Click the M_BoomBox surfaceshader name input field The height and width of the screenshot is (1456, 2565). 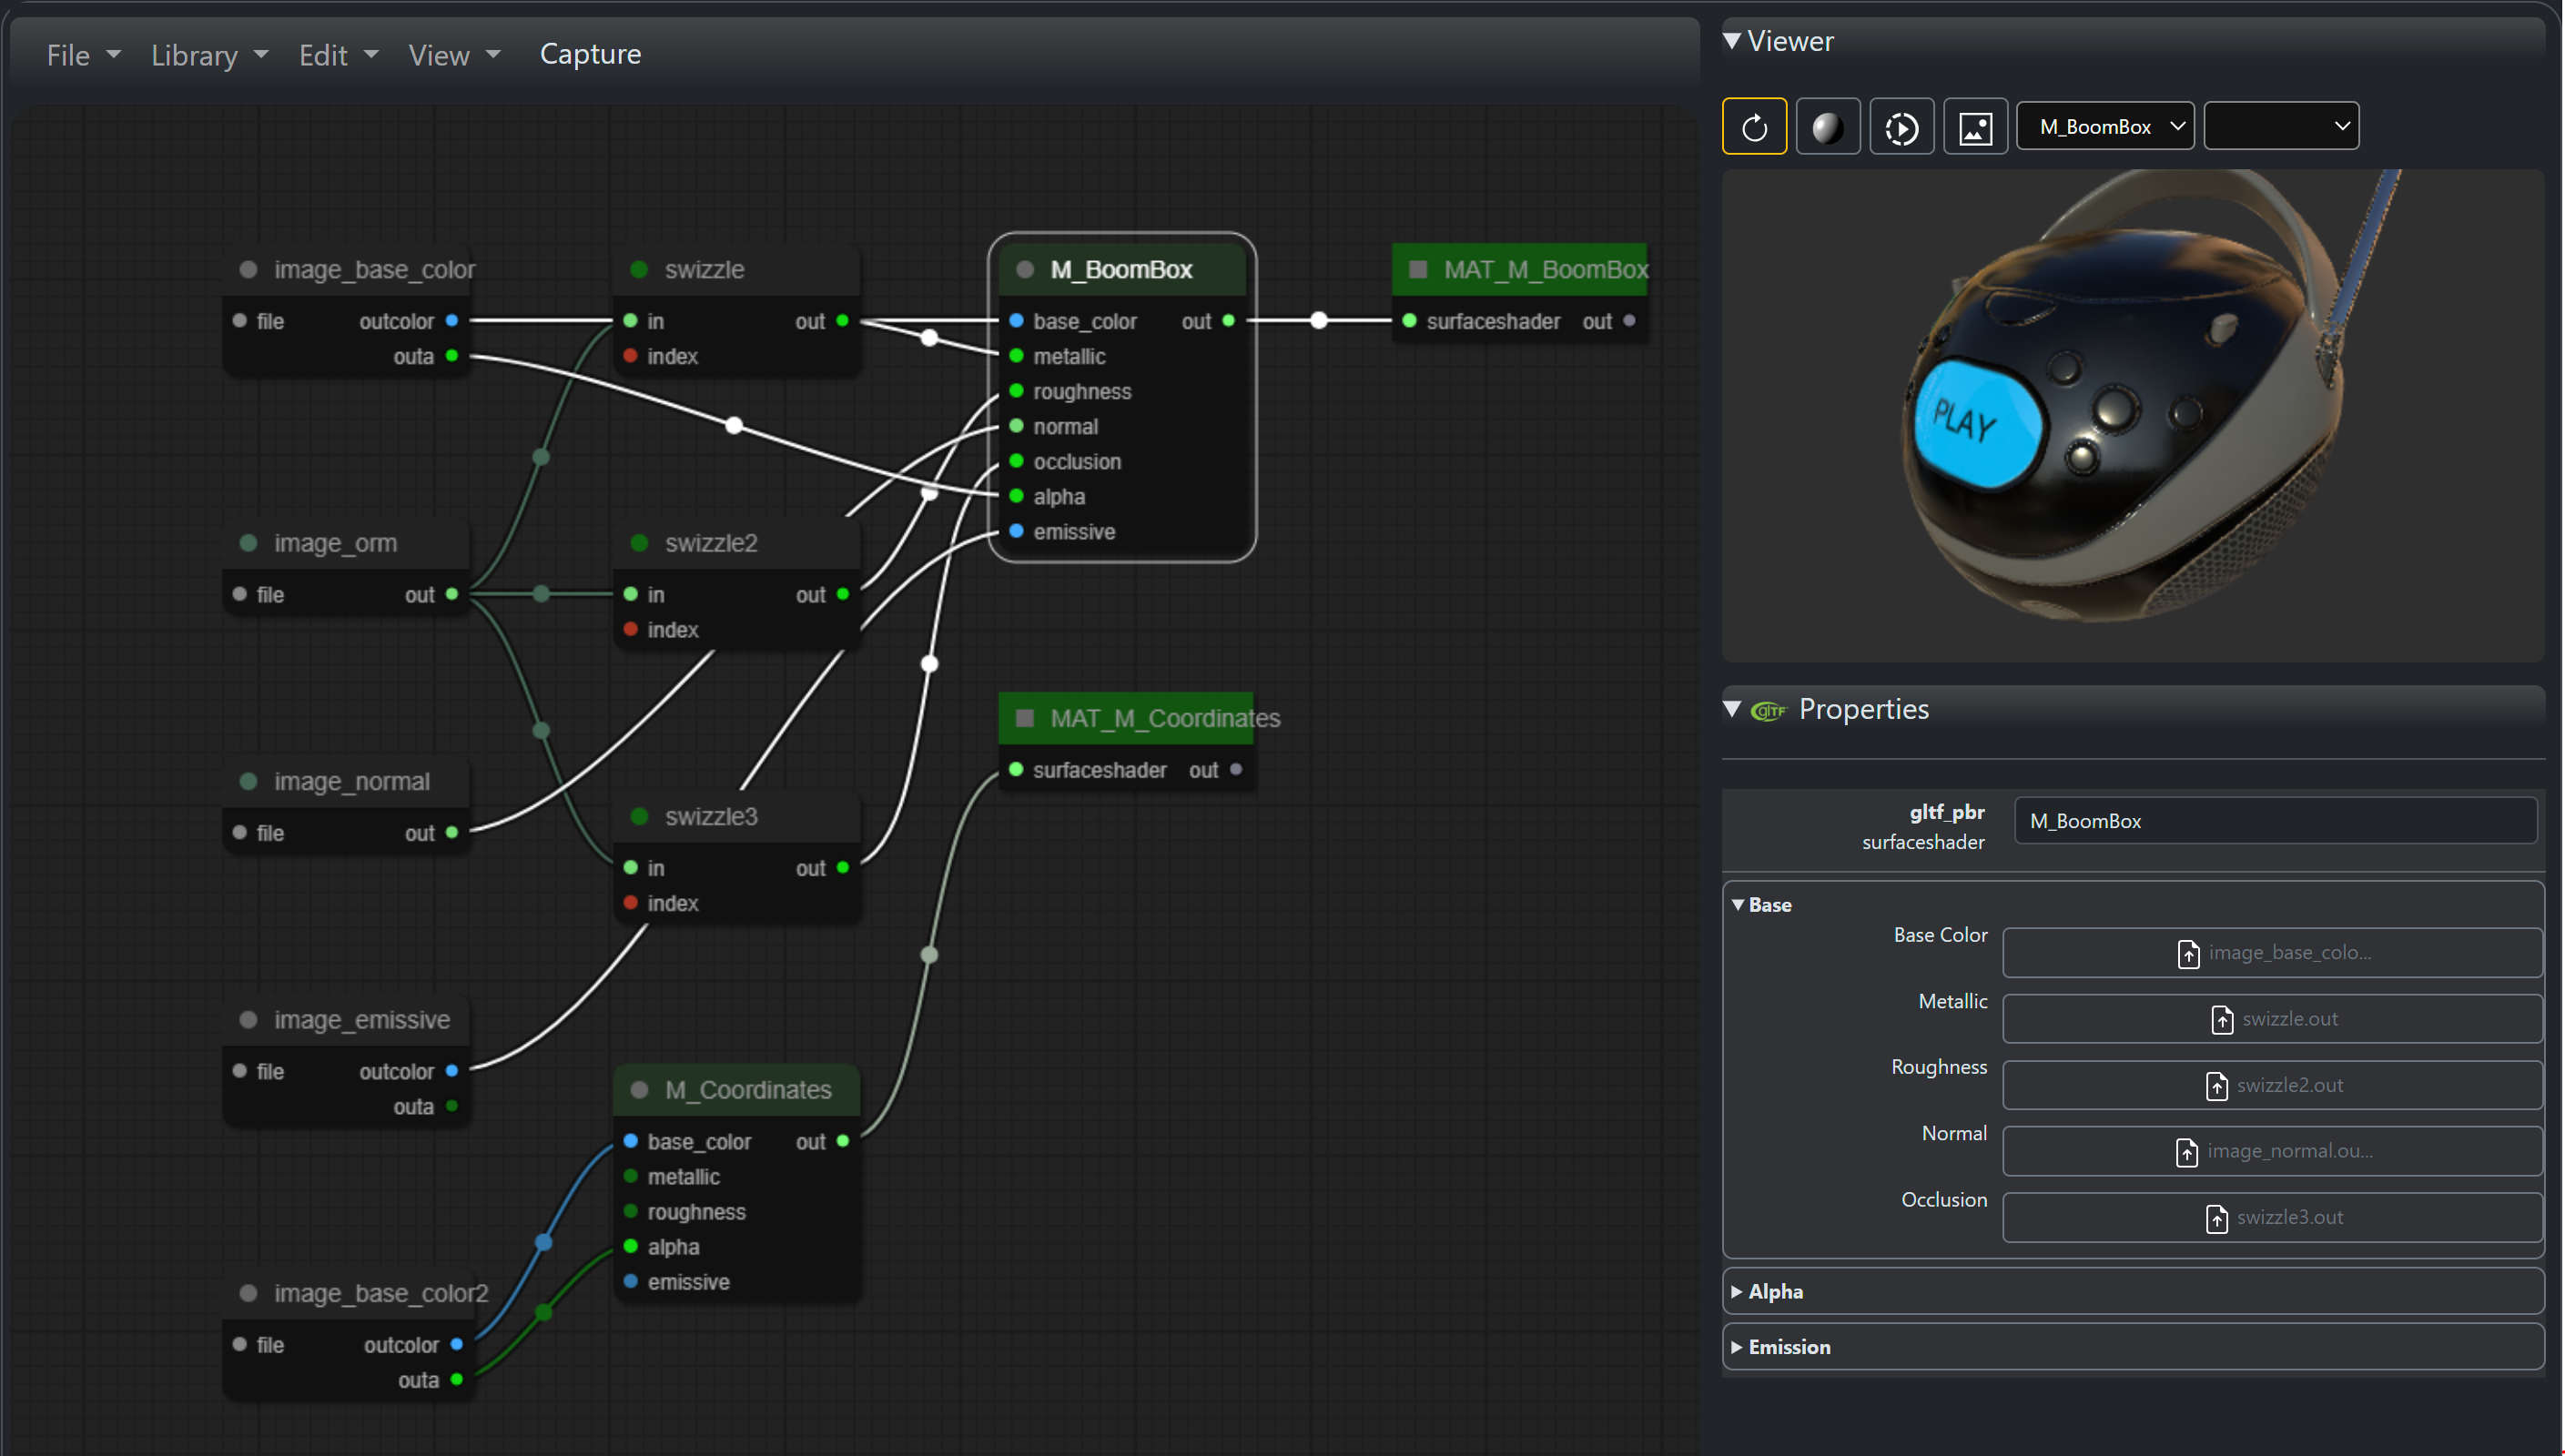(x=2276, y=820)
